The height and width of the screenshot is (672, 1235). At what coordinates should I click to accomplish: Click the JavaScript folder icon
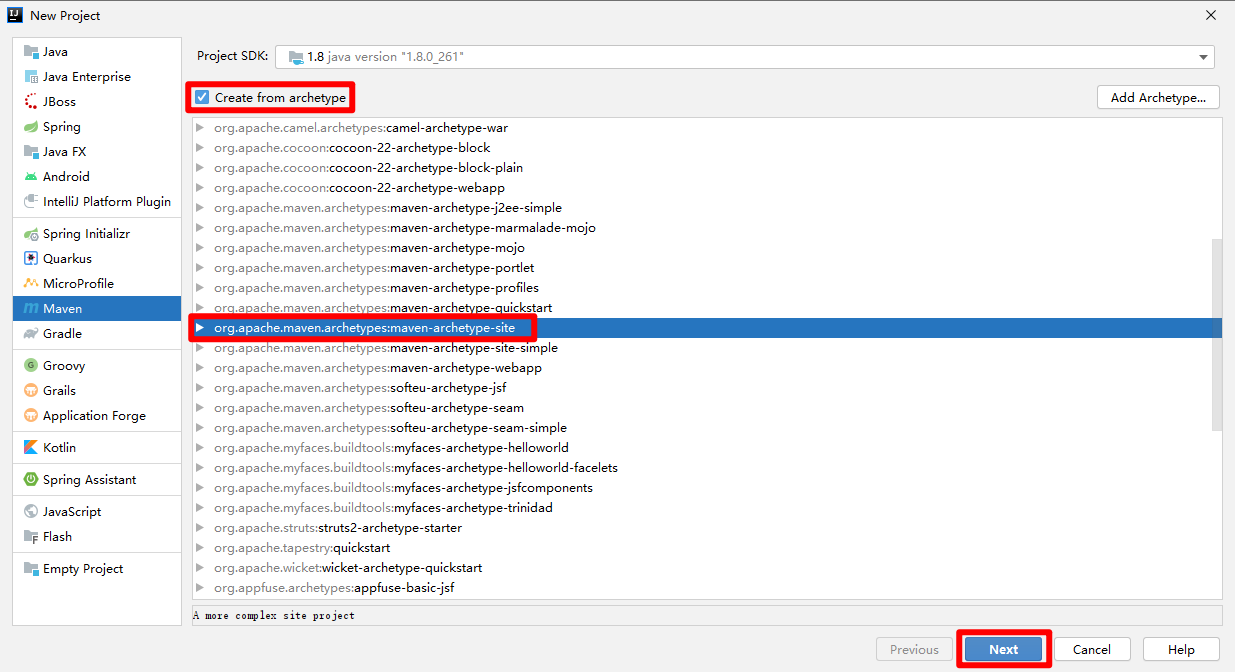point(31,512)
